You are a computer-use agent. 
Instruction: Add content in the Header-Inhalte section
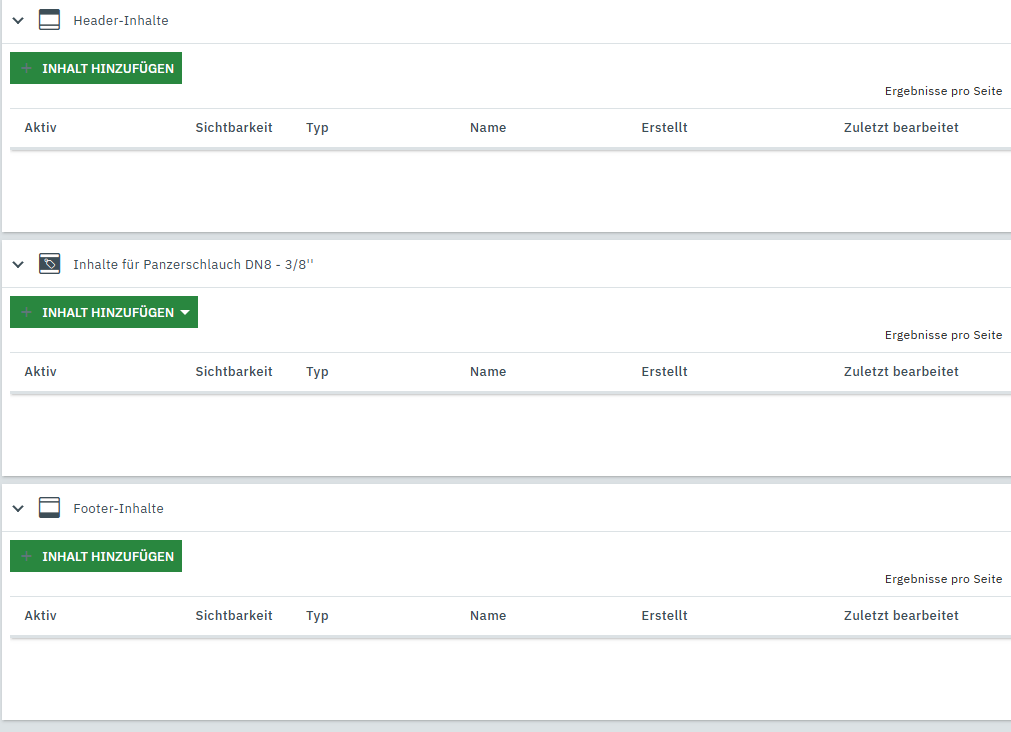point(96,69)
